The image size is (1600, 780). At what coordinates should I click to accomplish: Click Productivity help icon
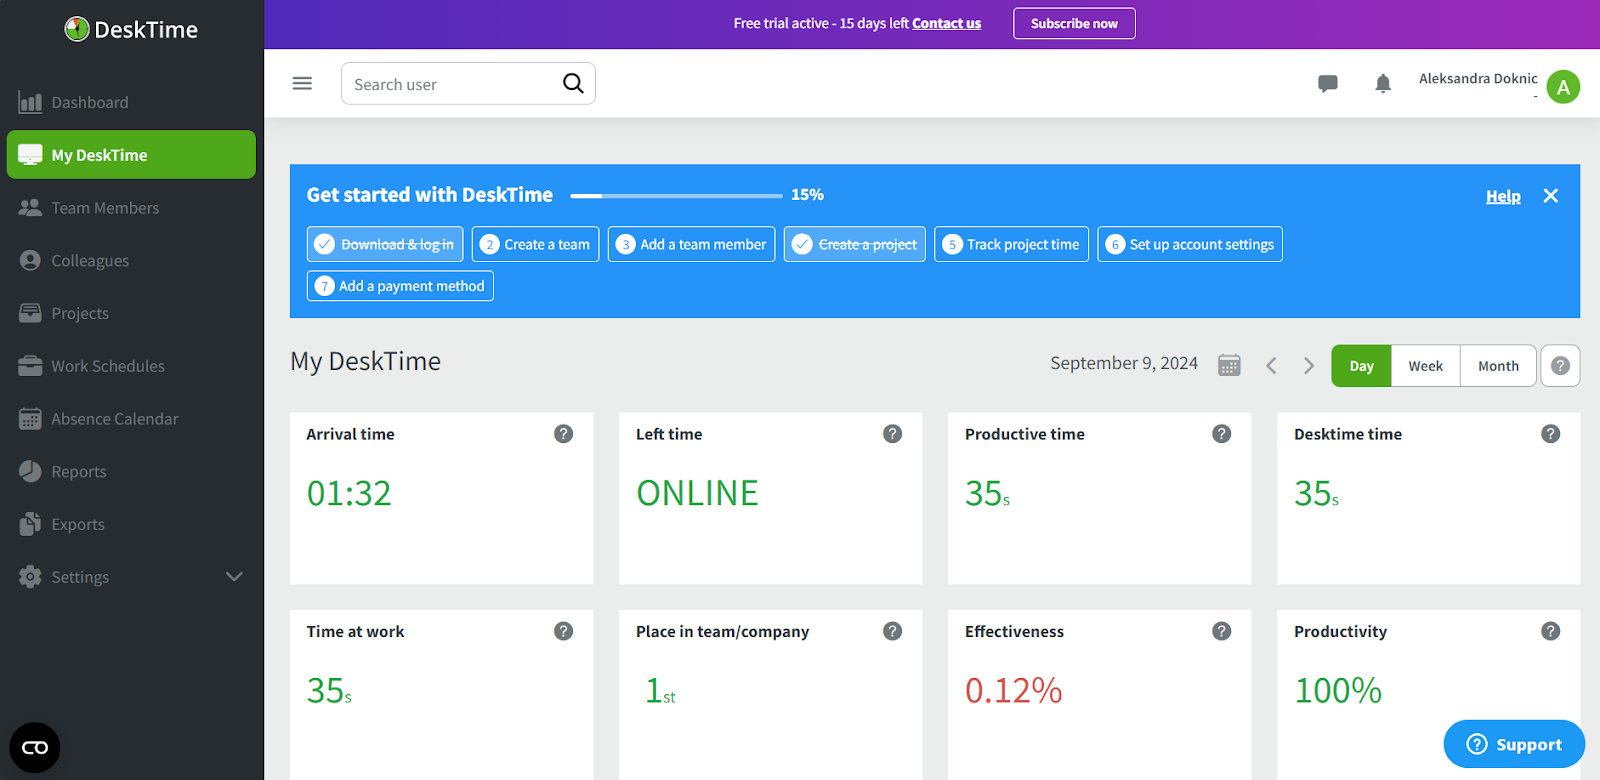click(1551, 631)
